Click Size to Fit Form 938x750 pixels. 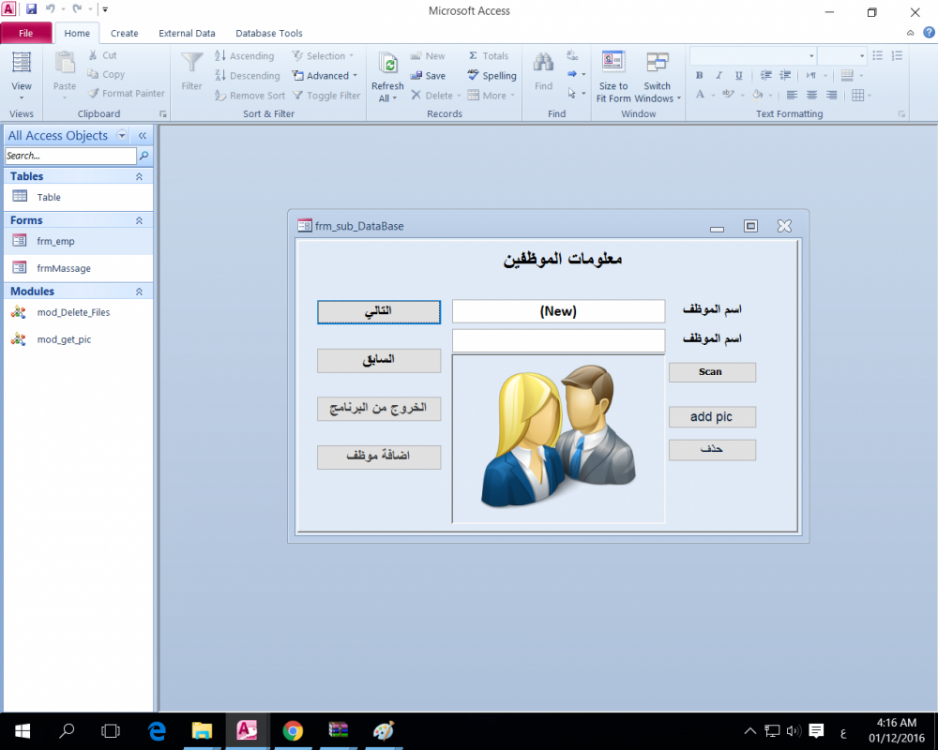(x=613, y=76)
